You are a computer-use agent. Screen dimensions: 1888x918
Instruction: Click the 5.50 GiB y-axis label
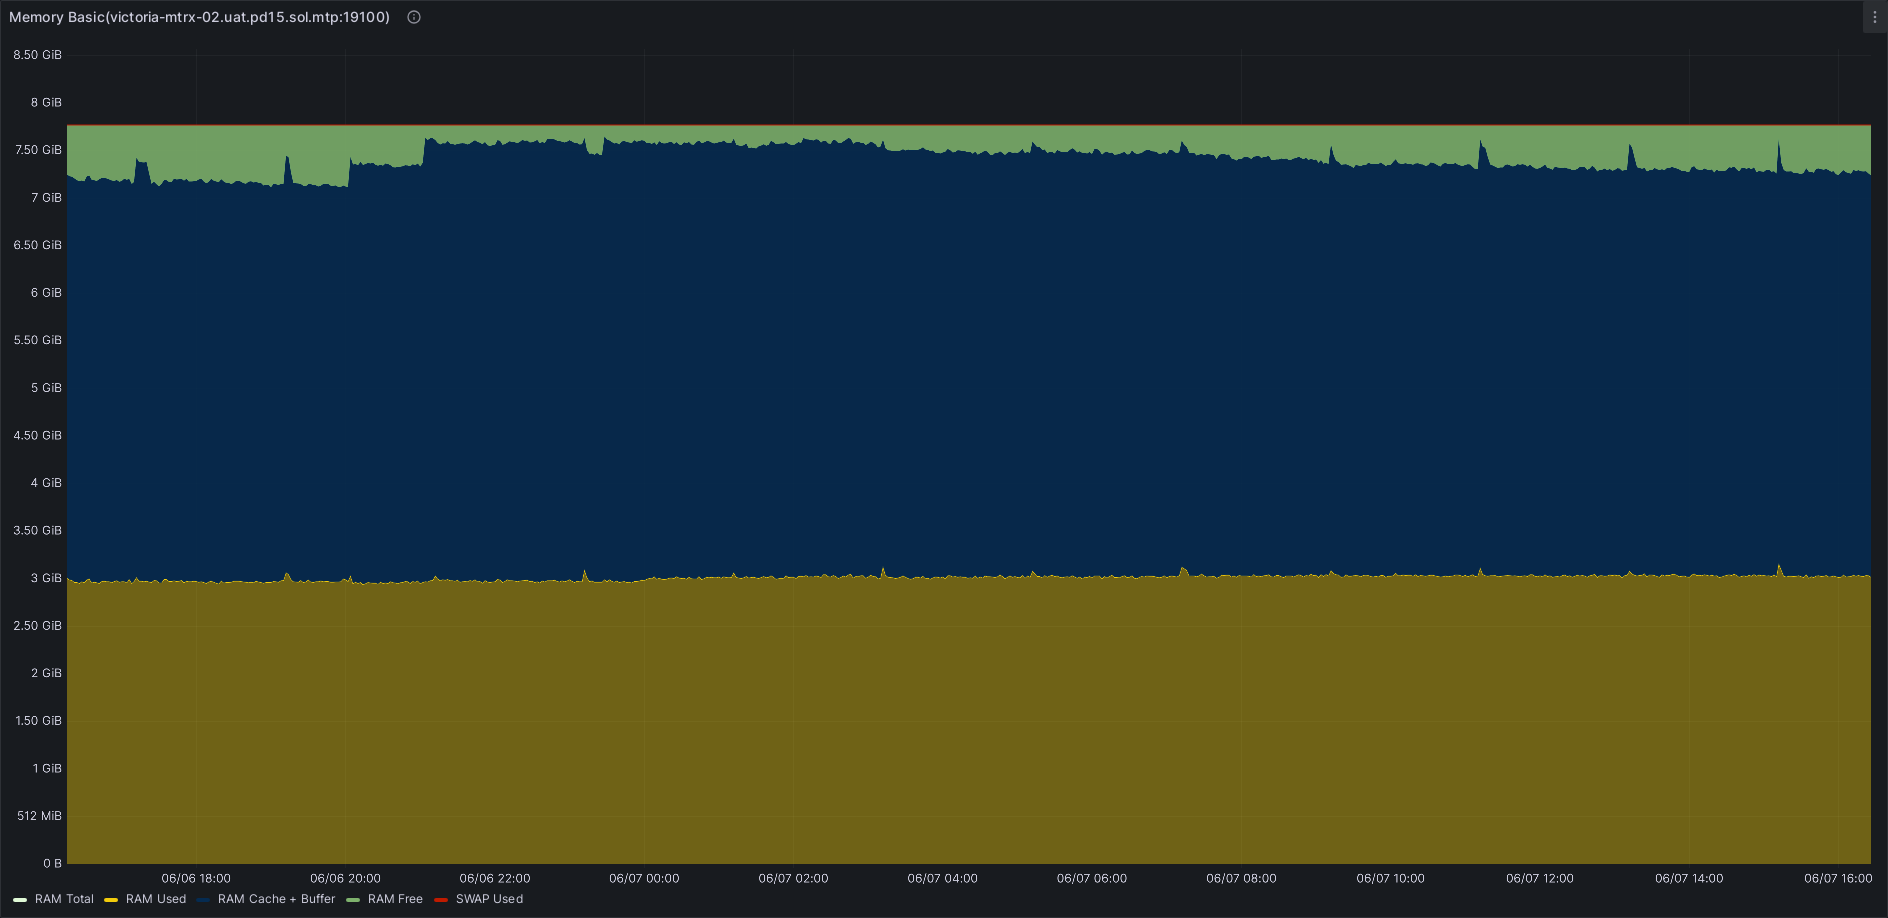pos(38,340)
